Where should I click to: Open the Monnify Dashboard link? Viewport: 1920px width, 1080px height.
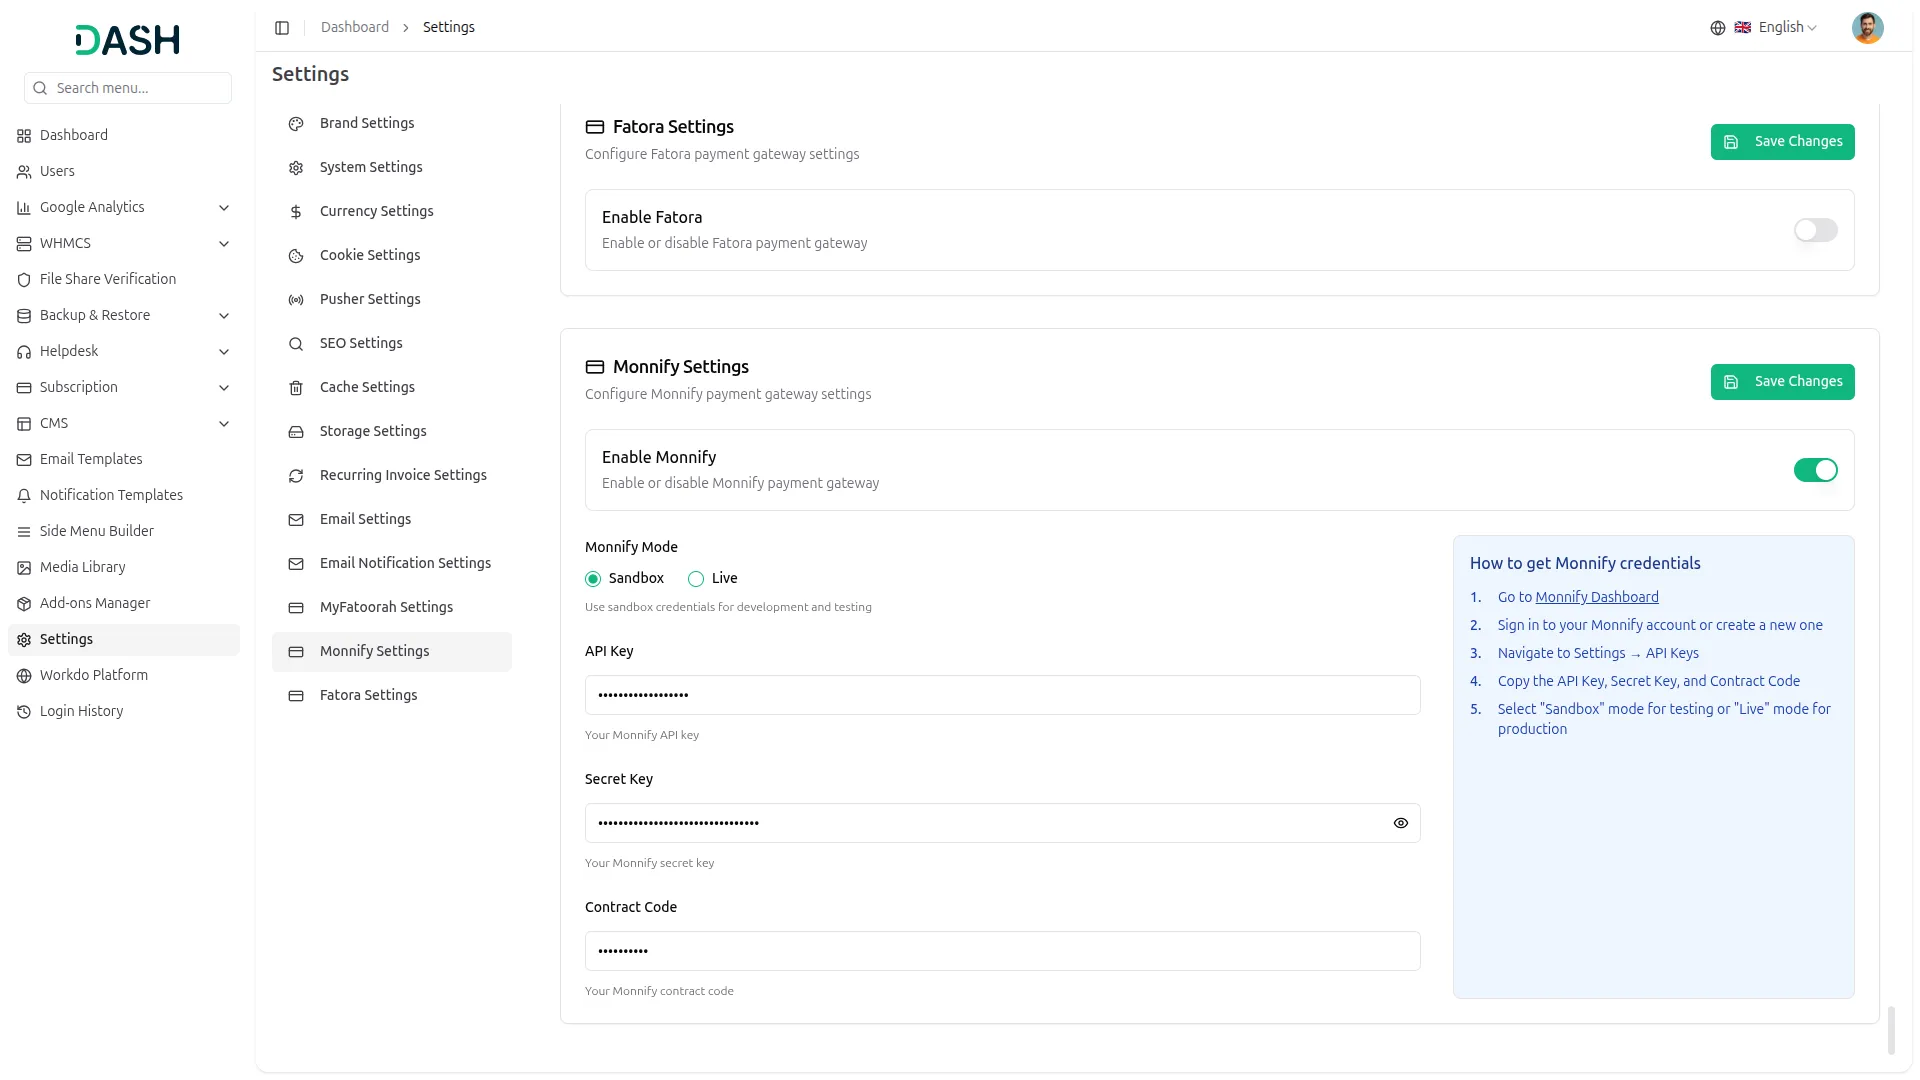(1597, 597)
